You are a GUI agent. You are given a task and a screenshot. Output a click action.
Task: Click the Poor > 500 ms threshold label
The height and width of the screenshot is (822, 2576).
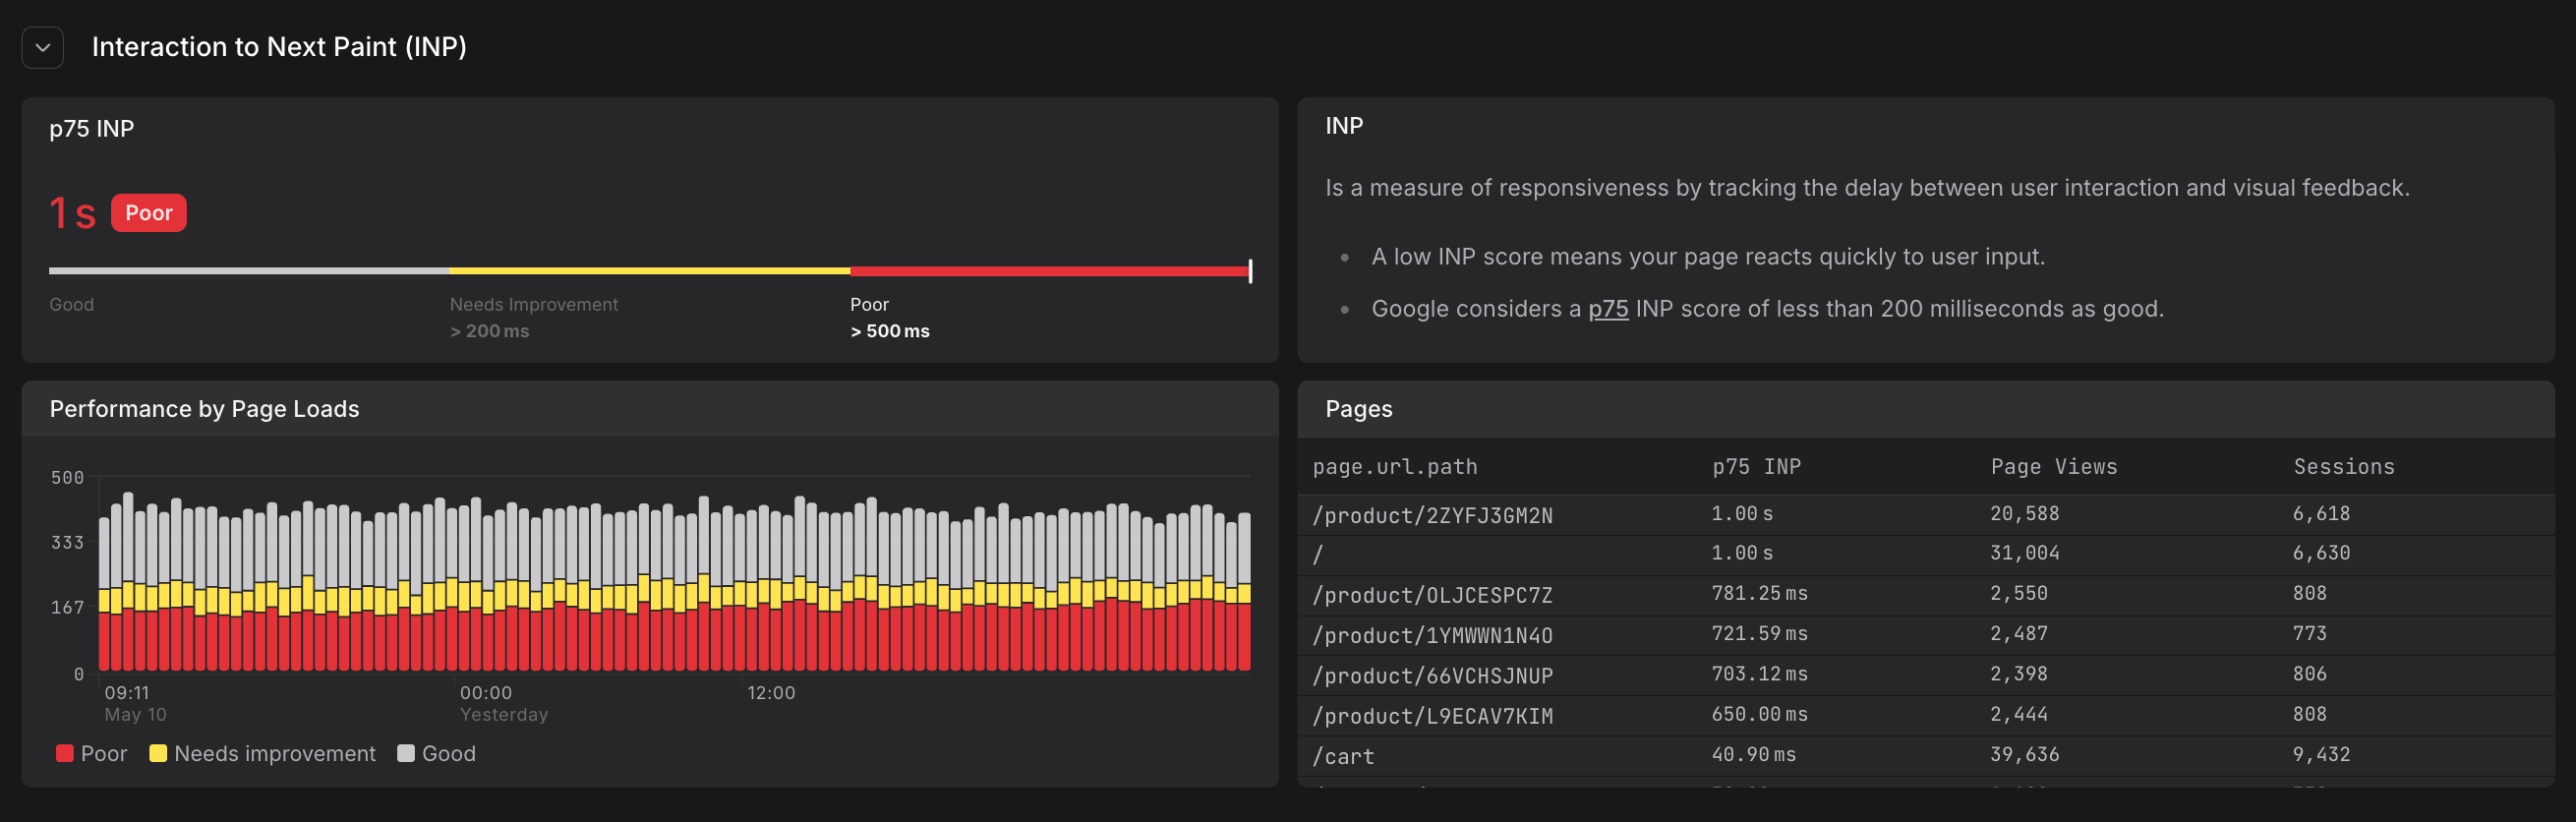(890, 318)
